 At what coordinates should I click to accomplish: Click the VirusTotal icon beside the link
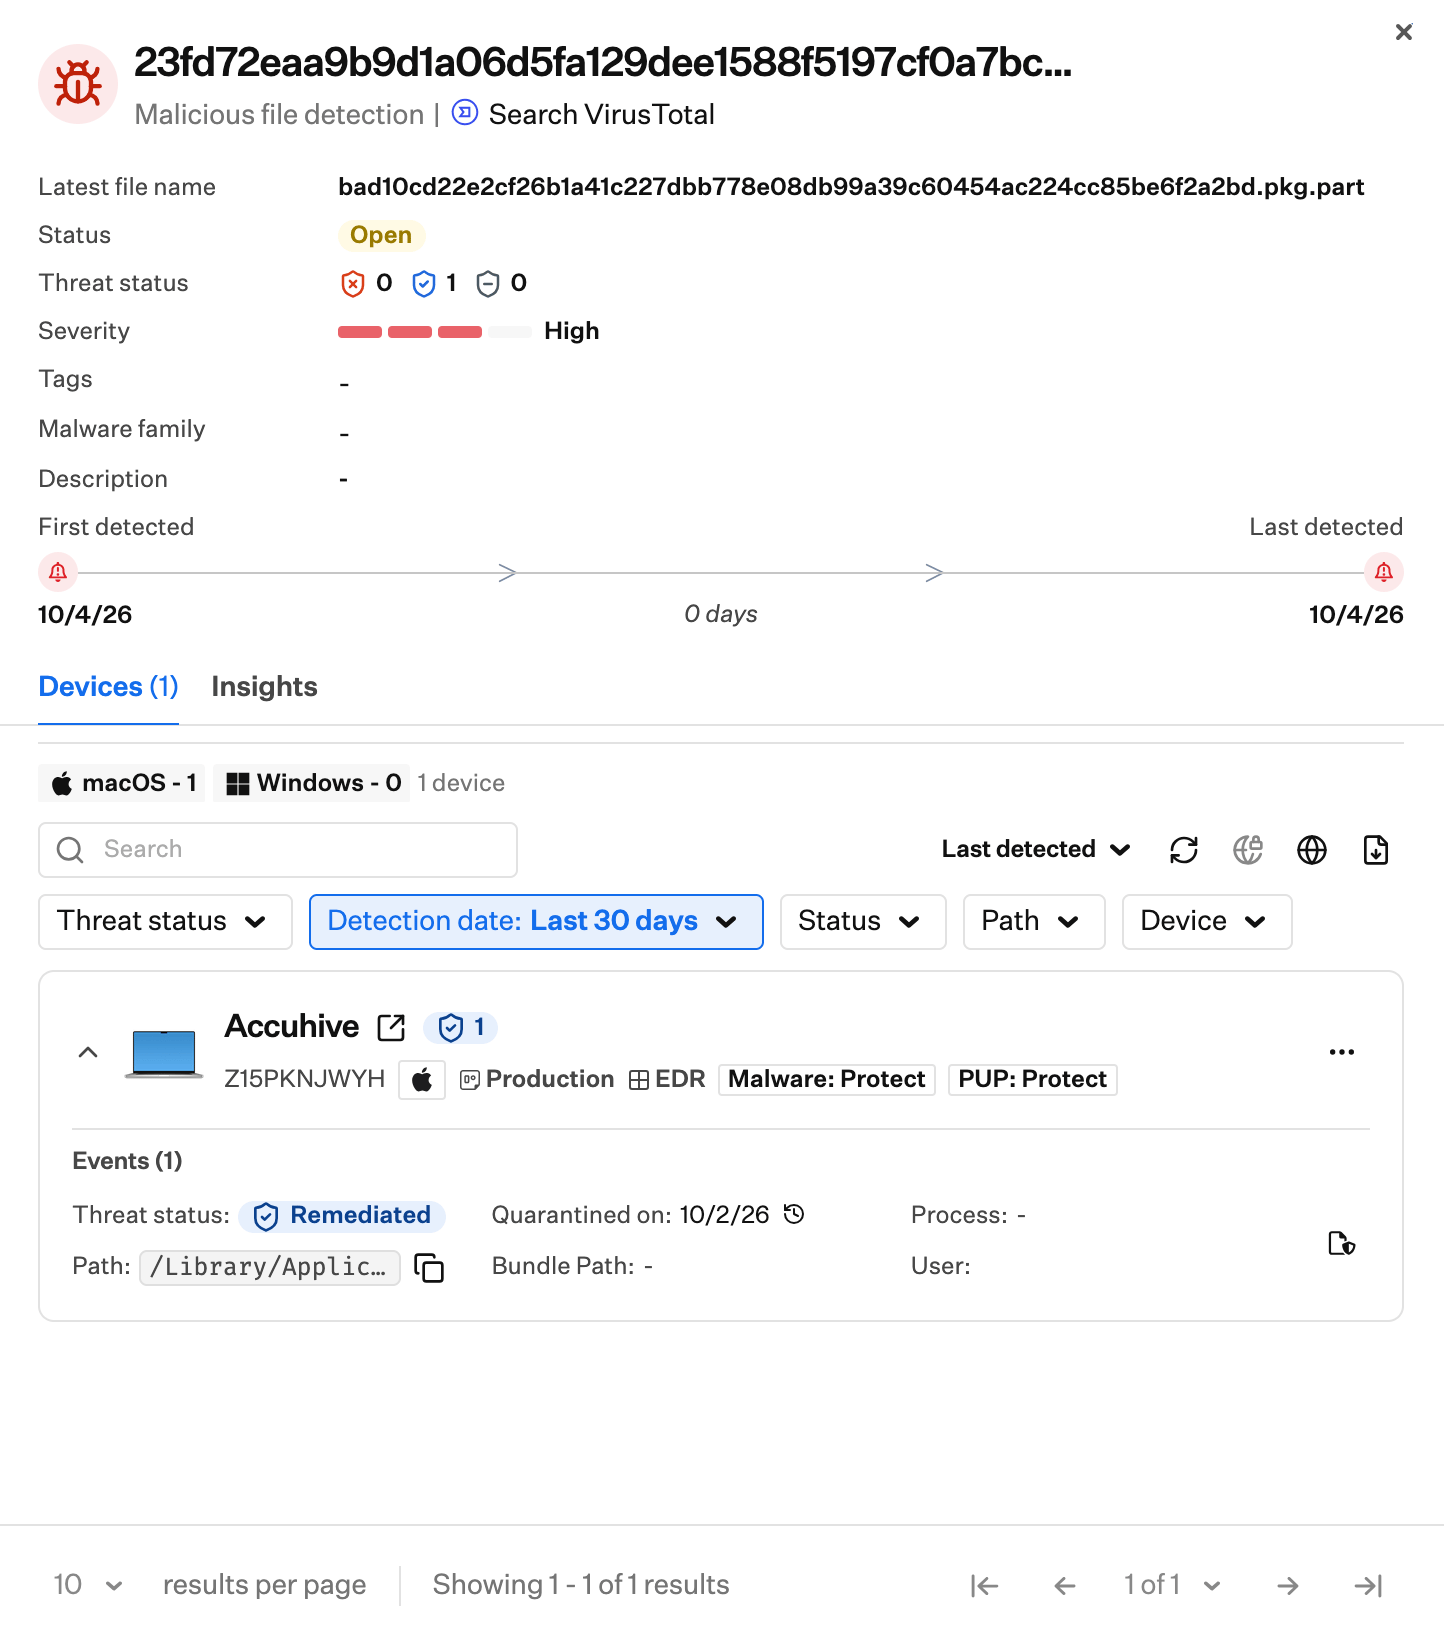tap(465, 113)
